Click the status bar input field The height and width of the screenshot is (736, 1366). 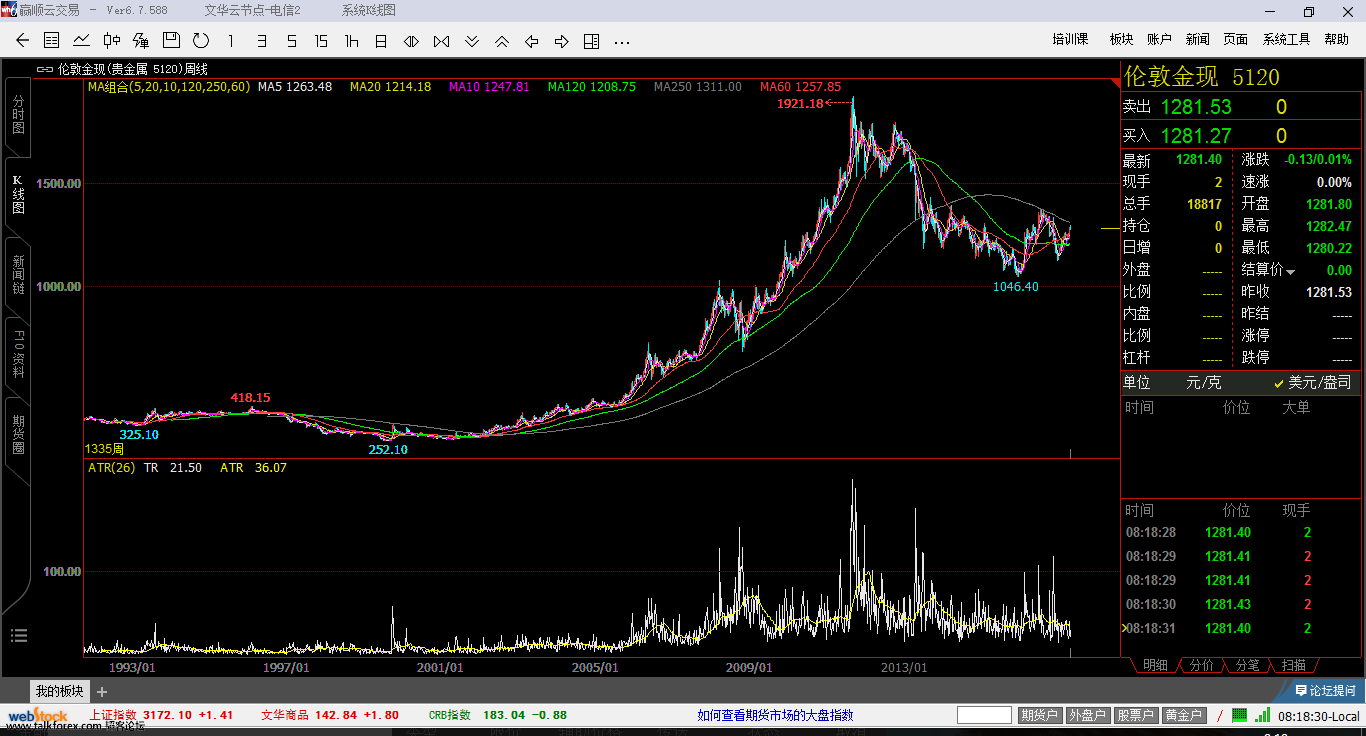coord(985,715)
